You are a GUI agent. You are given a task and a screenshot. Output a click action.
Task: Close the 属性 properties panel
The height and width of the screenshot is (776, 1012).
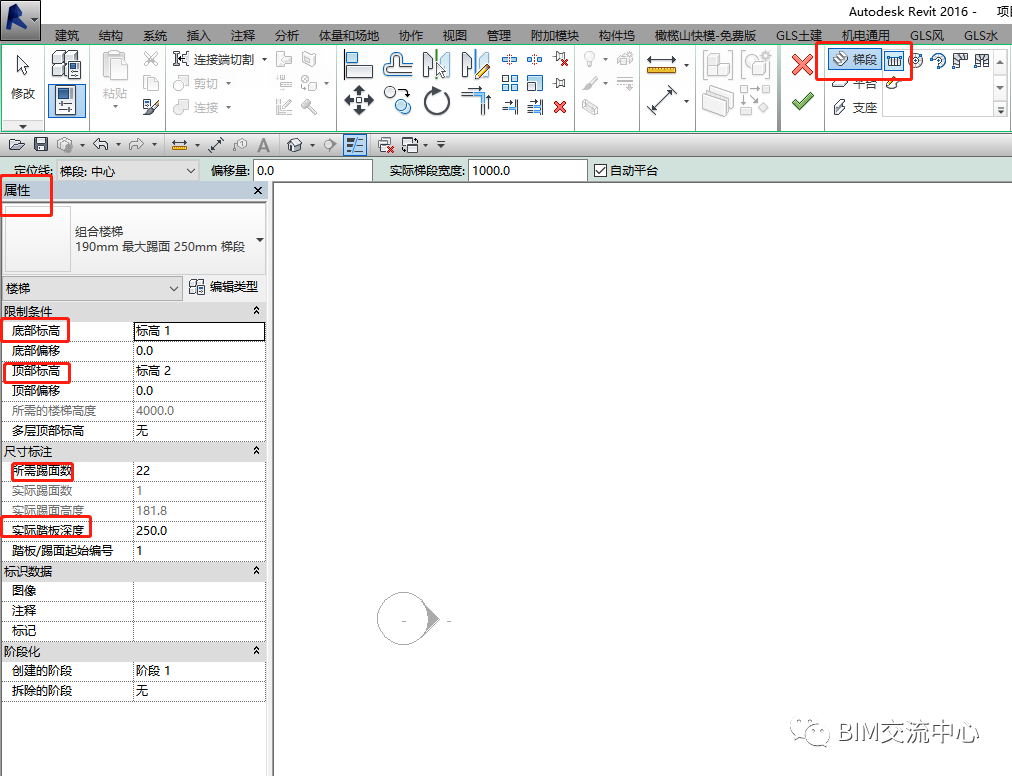click(258, 190)
